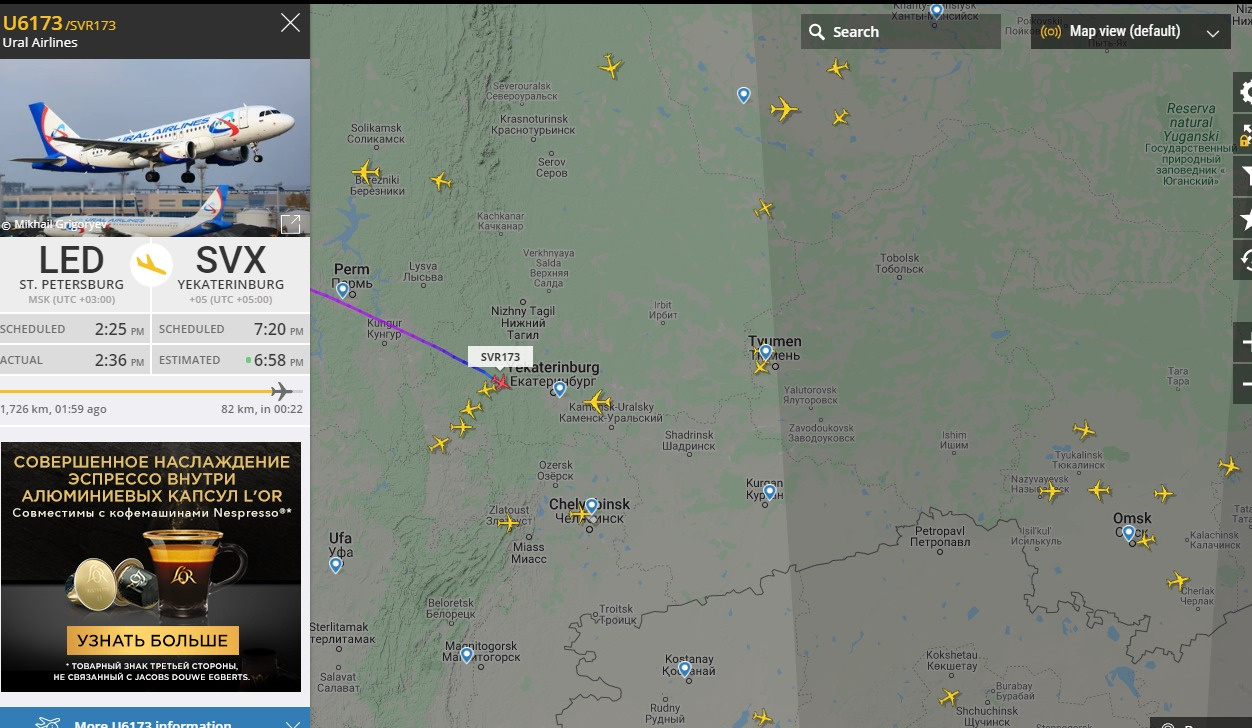
Task: Click the flight progress bar plane marker
Action: click(x=282, y=391)
